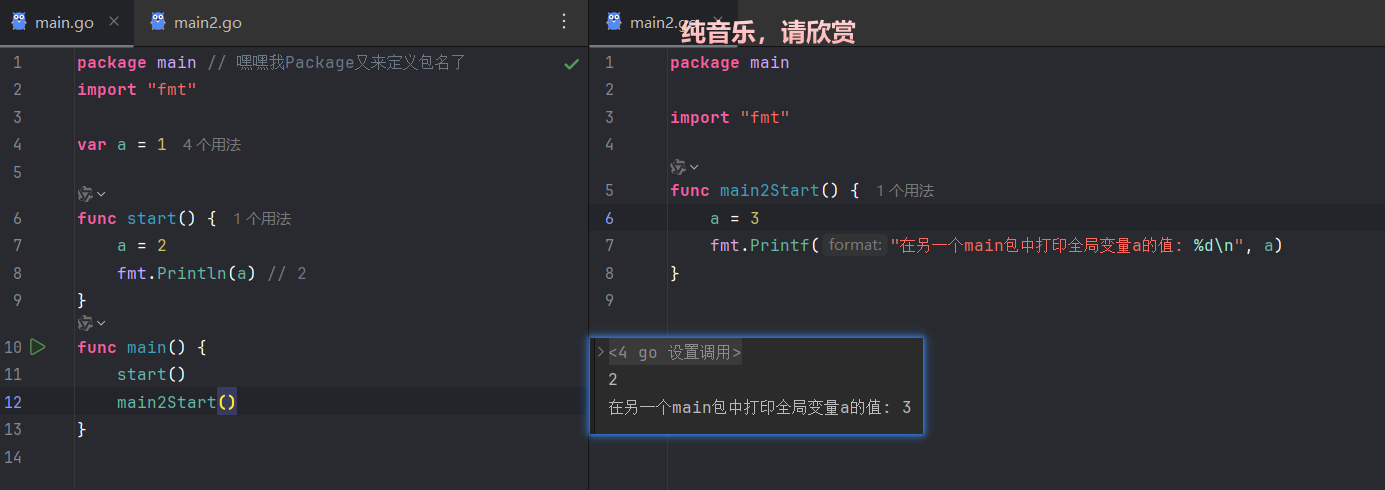Click the gopher icon on right-pane main2.go tab
The height and width of the screenshot is (490, 1385).
614,22
